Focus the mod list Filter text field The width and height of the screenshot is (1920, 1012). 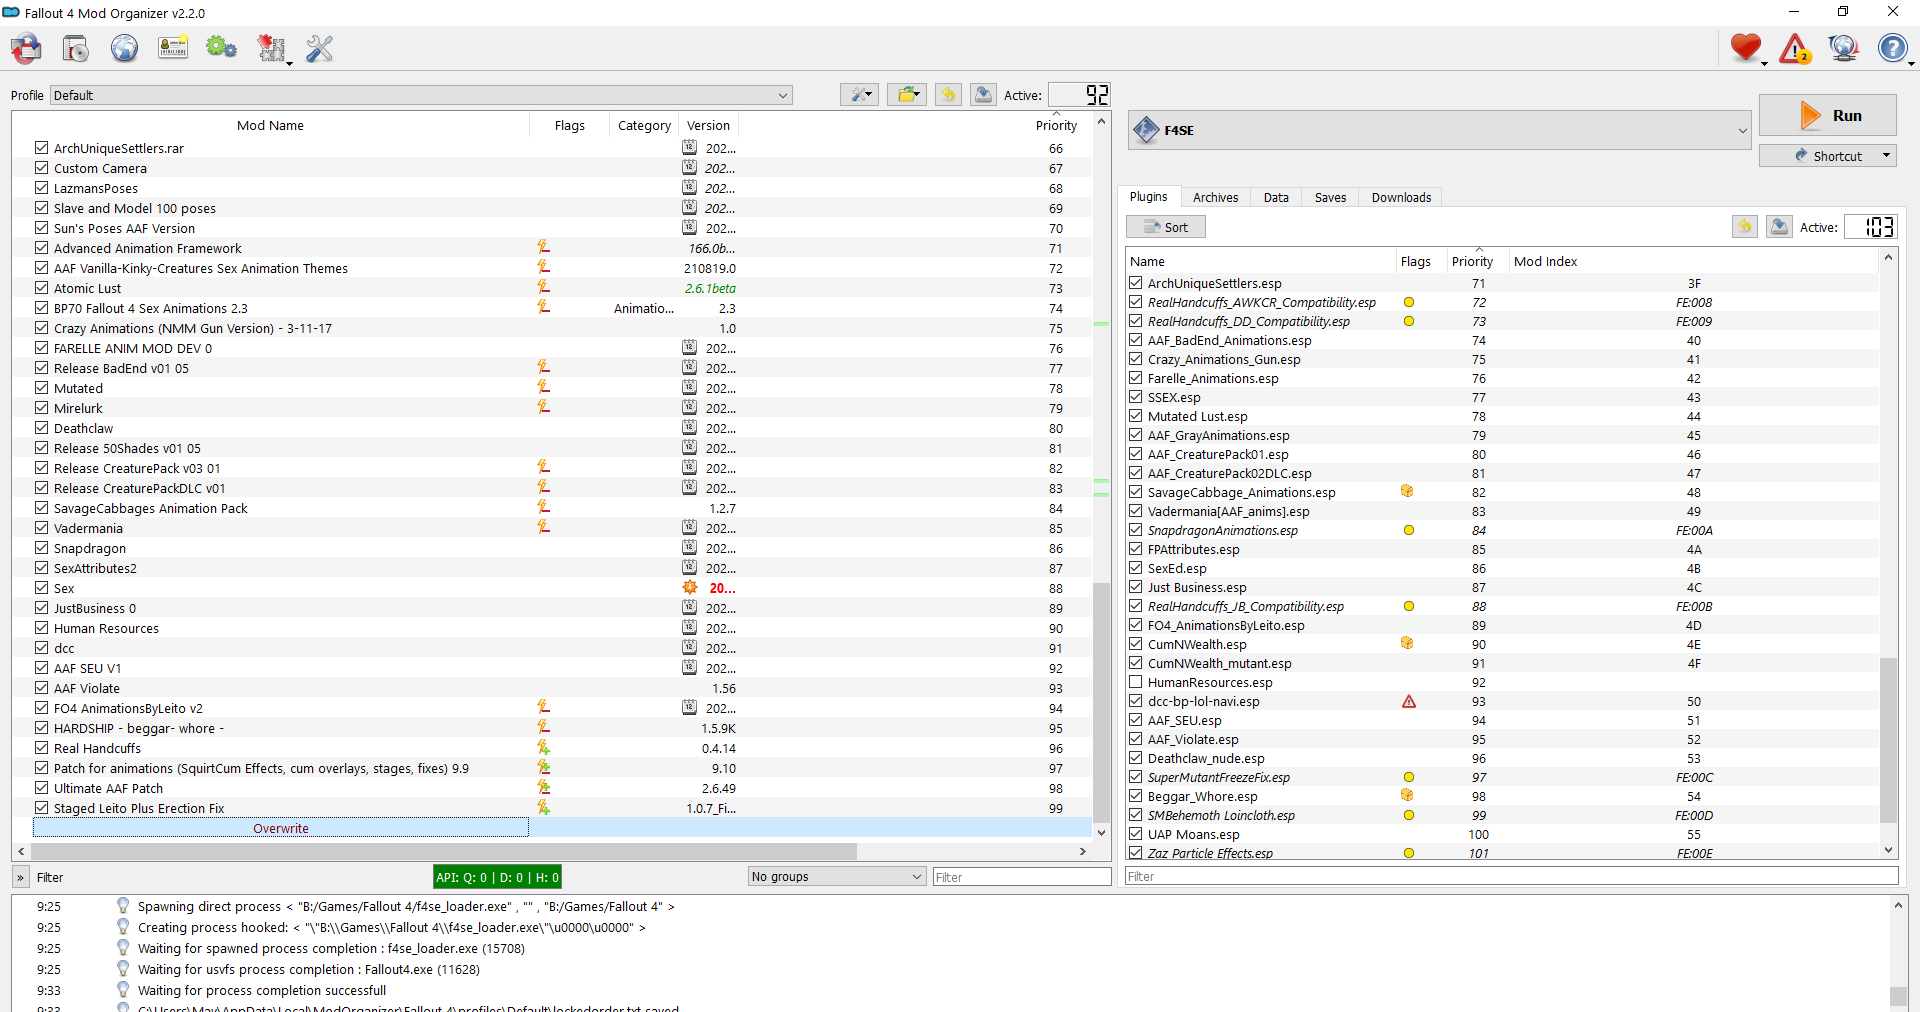1021,877
